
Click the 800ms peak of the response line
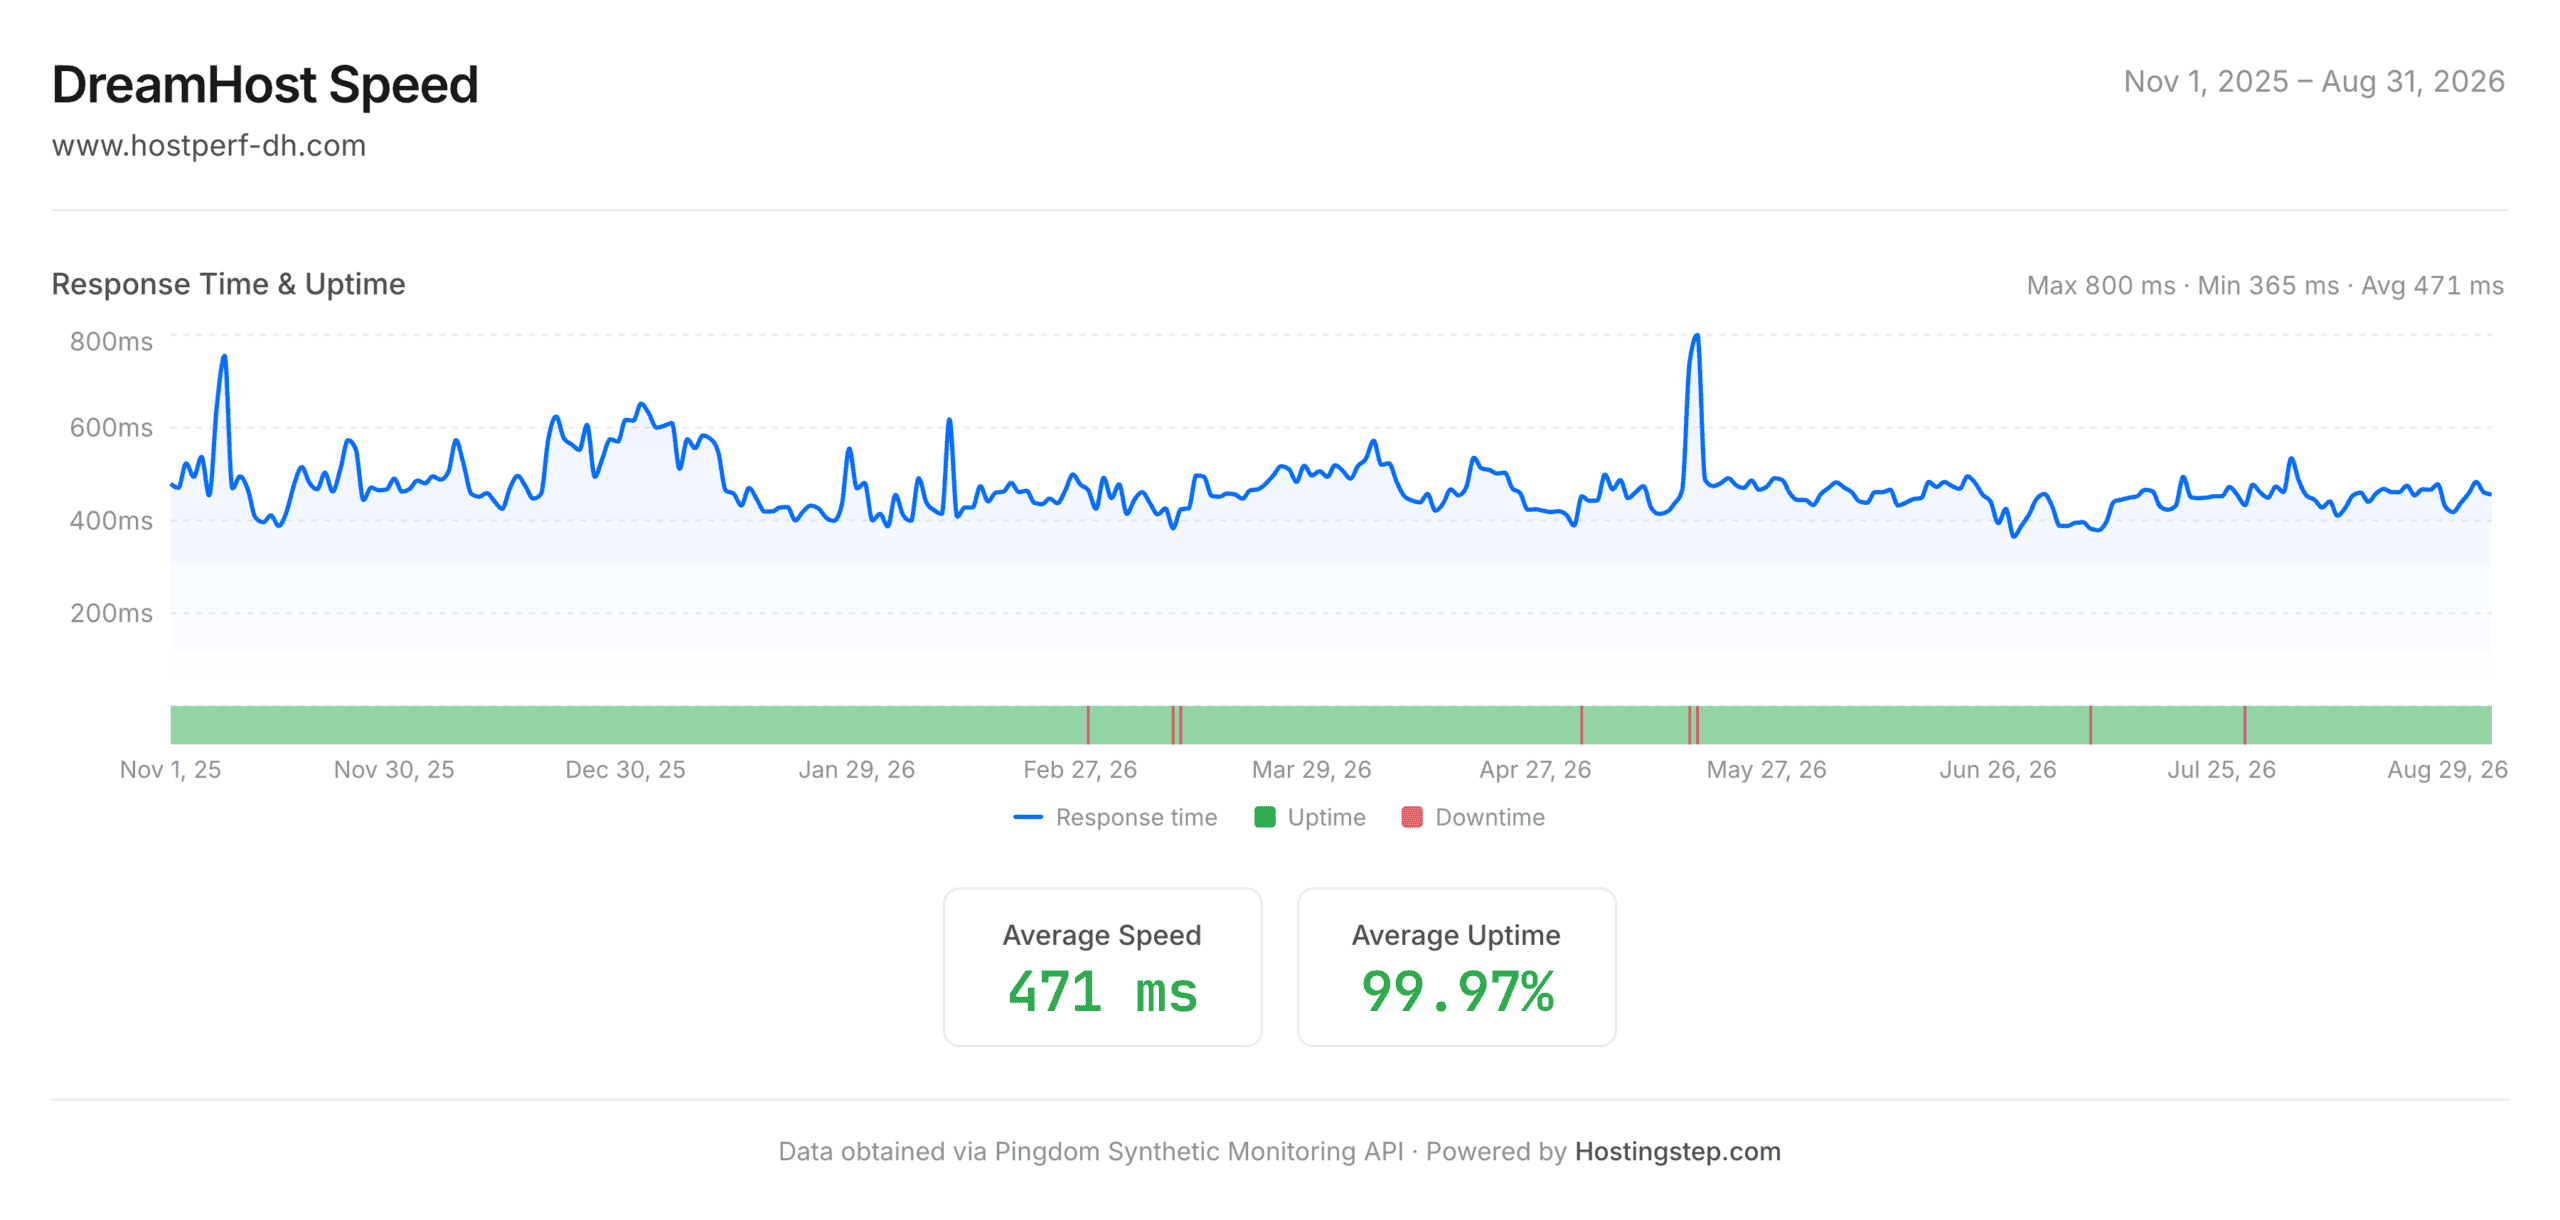1696,336
